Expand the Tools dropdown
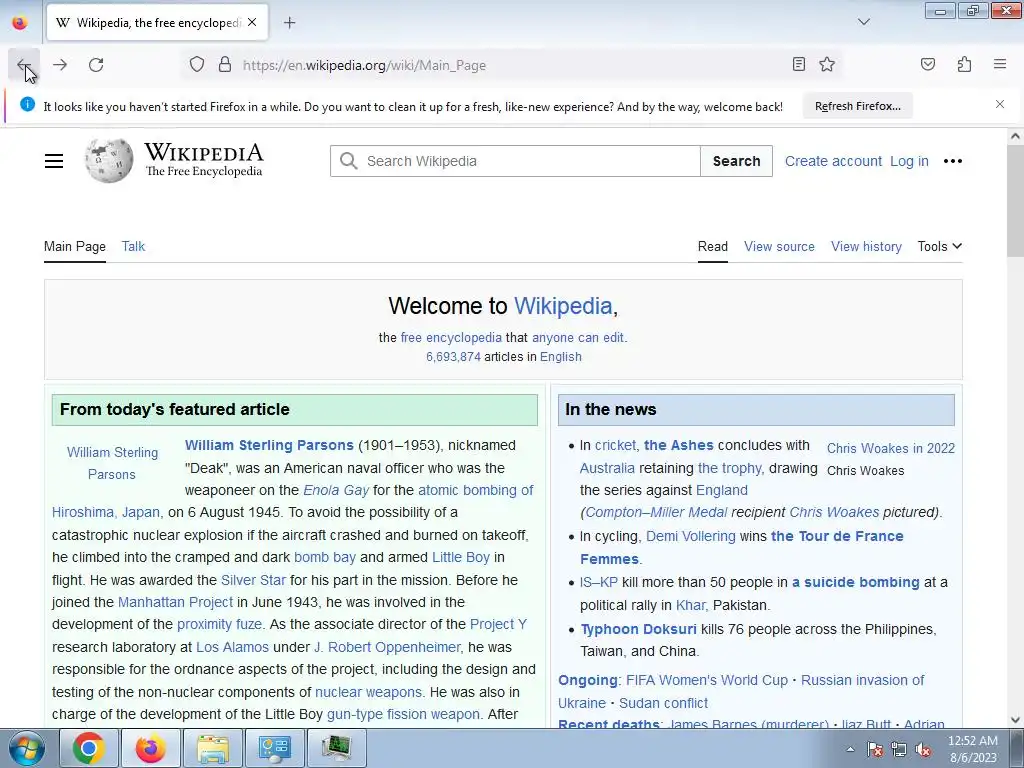 [x=939, y=246]
